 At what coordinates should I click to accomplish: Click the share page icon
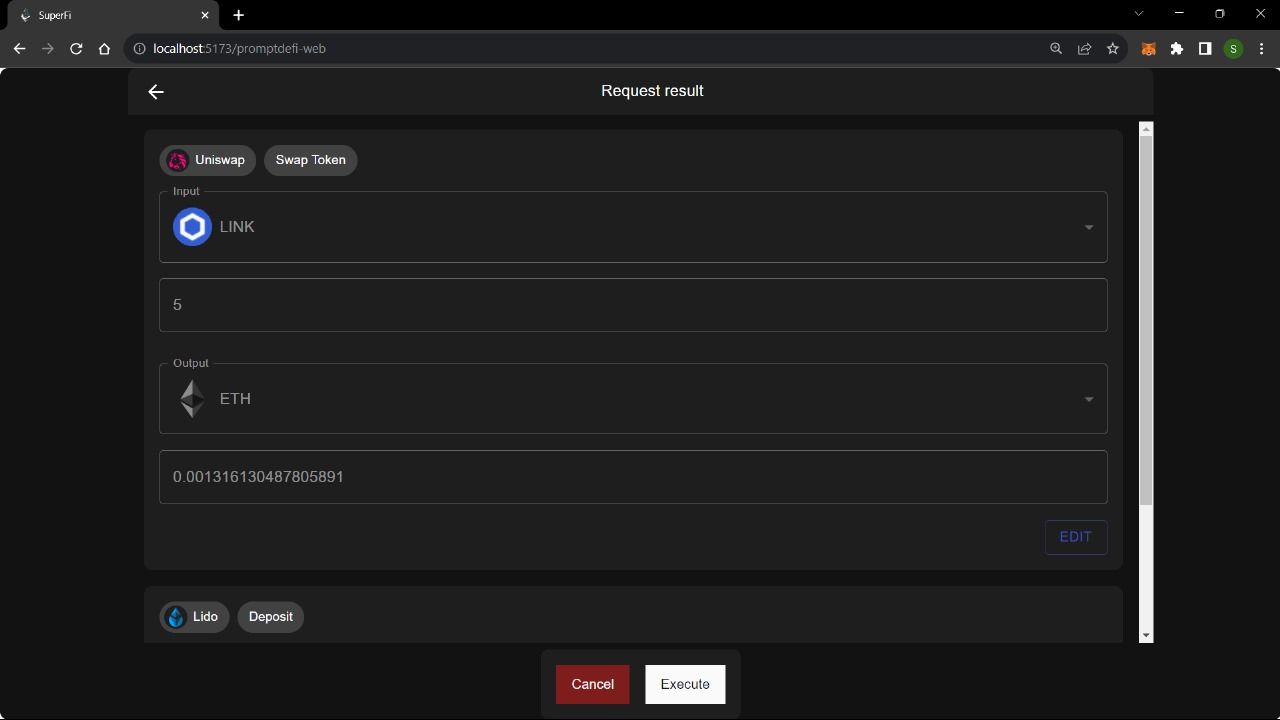[1084, 49]
